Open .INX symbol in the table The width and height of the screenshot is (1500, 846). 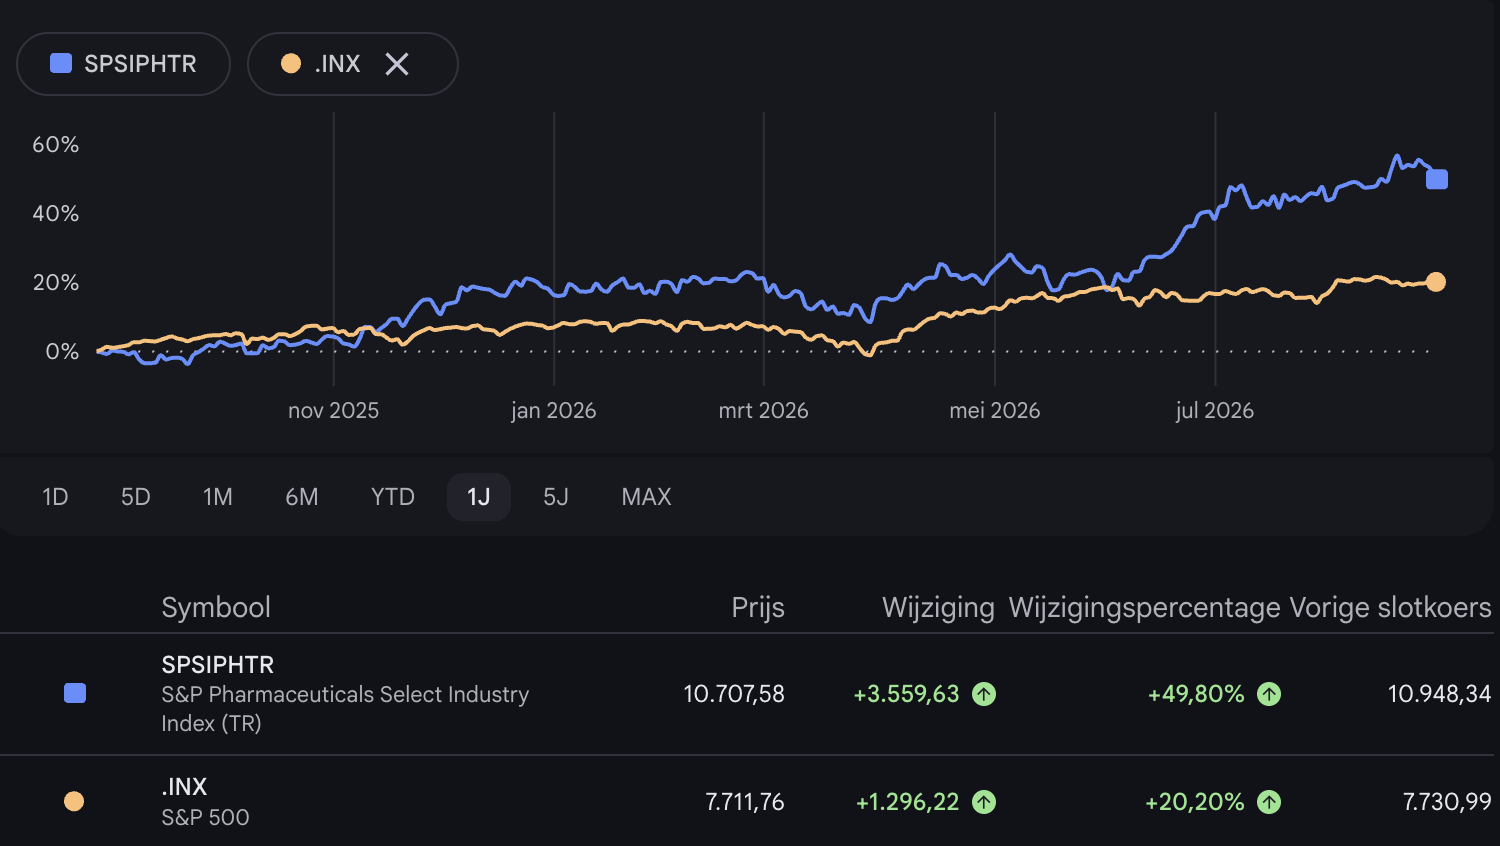(x=185, y=787)
